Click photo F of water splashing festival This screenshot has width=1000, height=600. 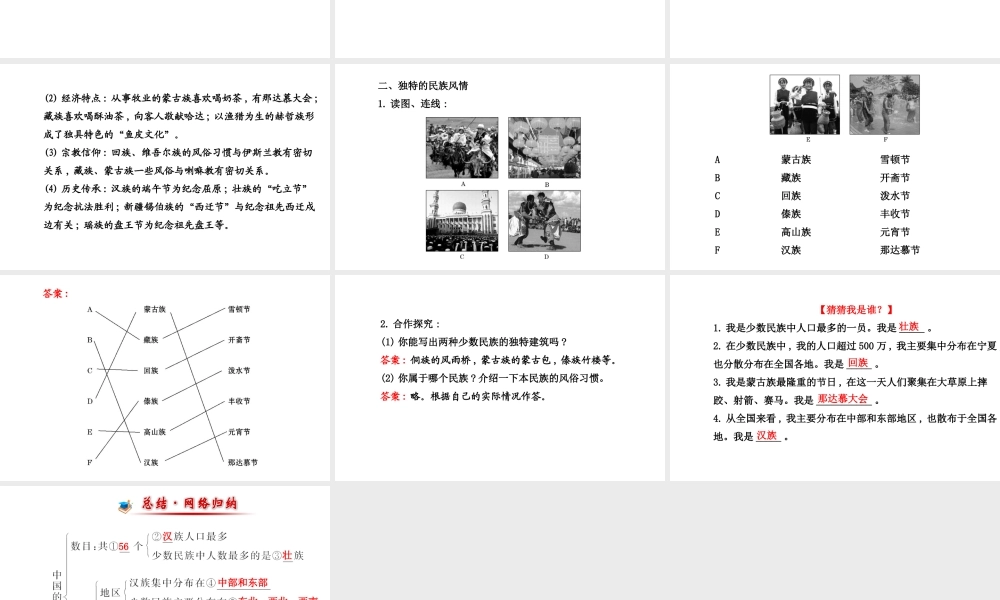tap(885, 105)
